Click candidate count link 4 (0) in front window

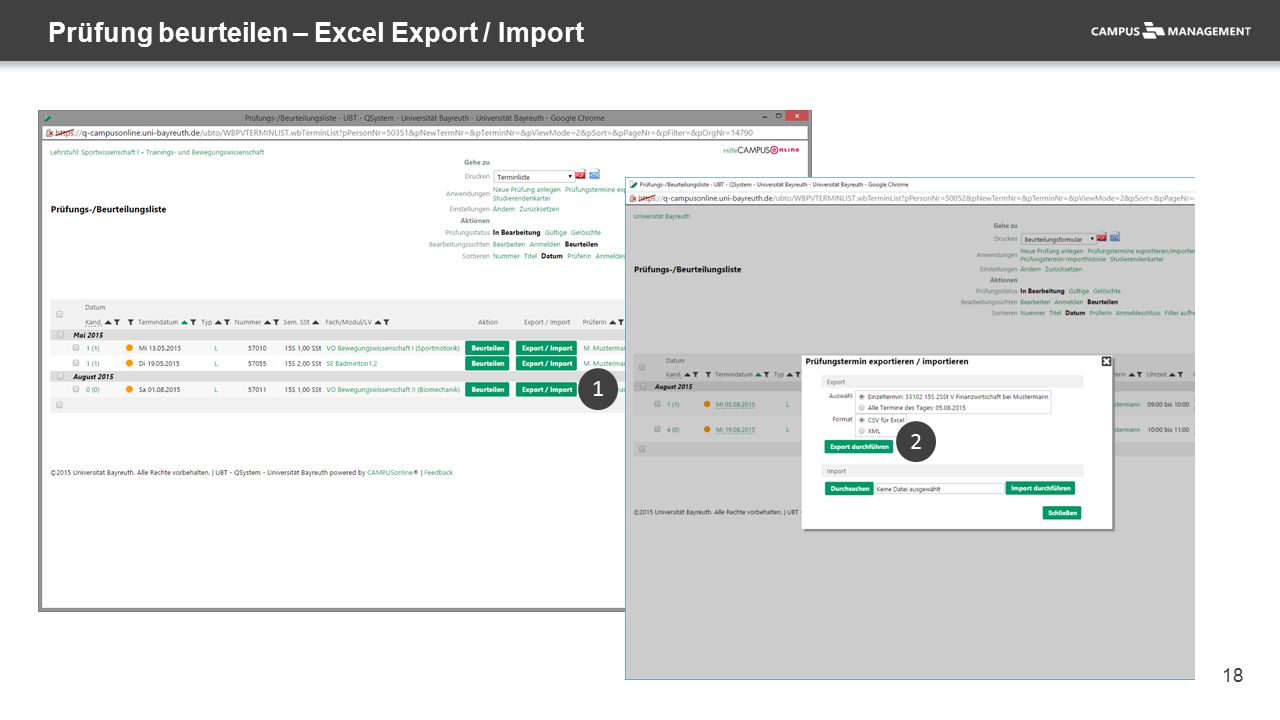point(673,429)
